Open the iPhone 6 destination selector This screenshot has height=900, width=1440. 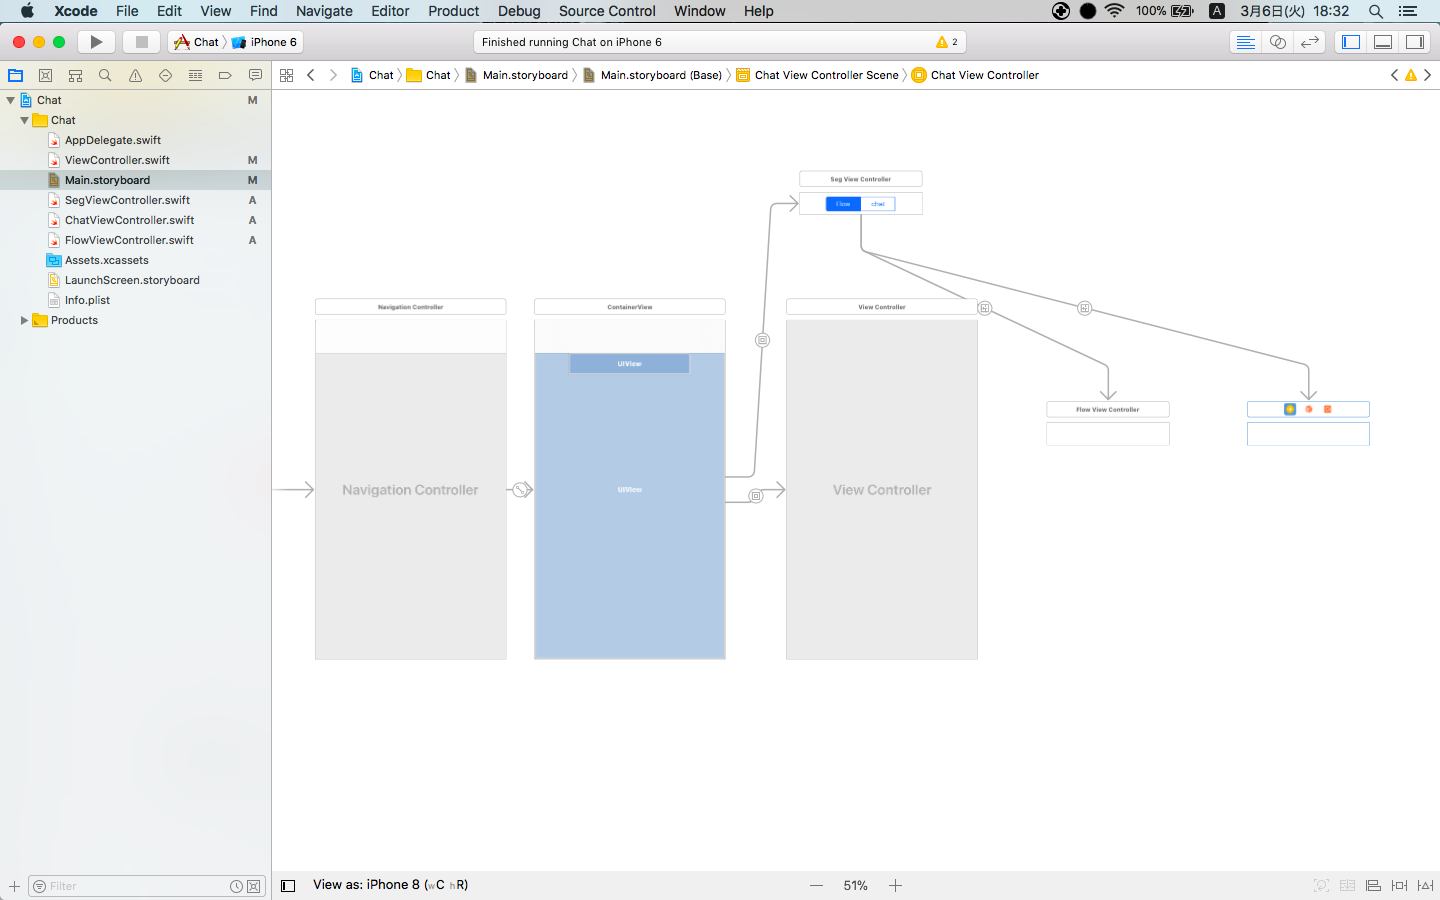(x=265, y=42)
